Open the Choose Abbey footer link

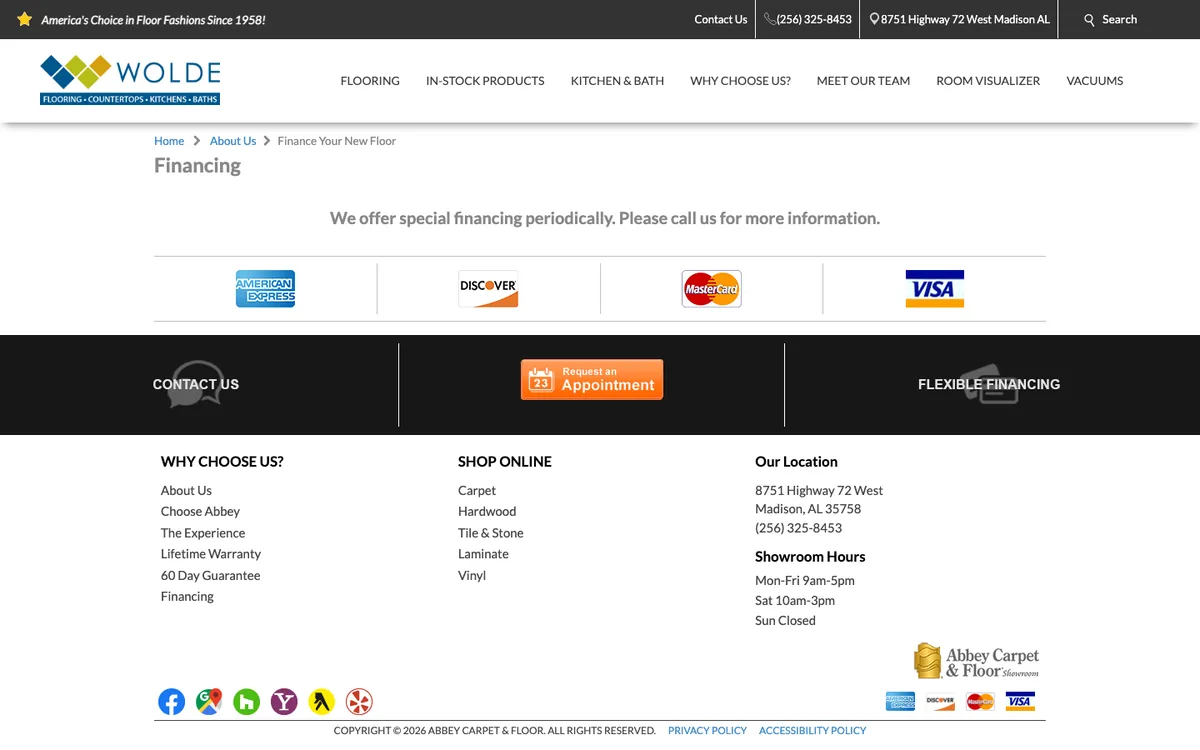click(200, 511)
